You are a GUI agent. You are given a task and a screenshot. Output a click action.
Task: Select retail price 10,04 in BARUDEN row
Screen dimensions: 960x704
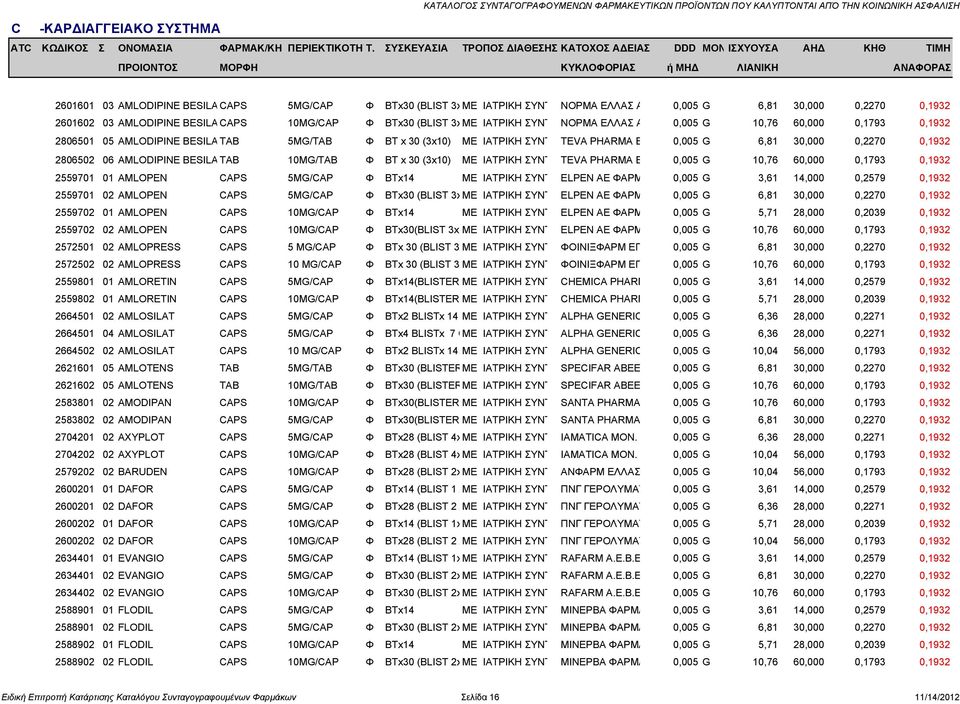765,472
